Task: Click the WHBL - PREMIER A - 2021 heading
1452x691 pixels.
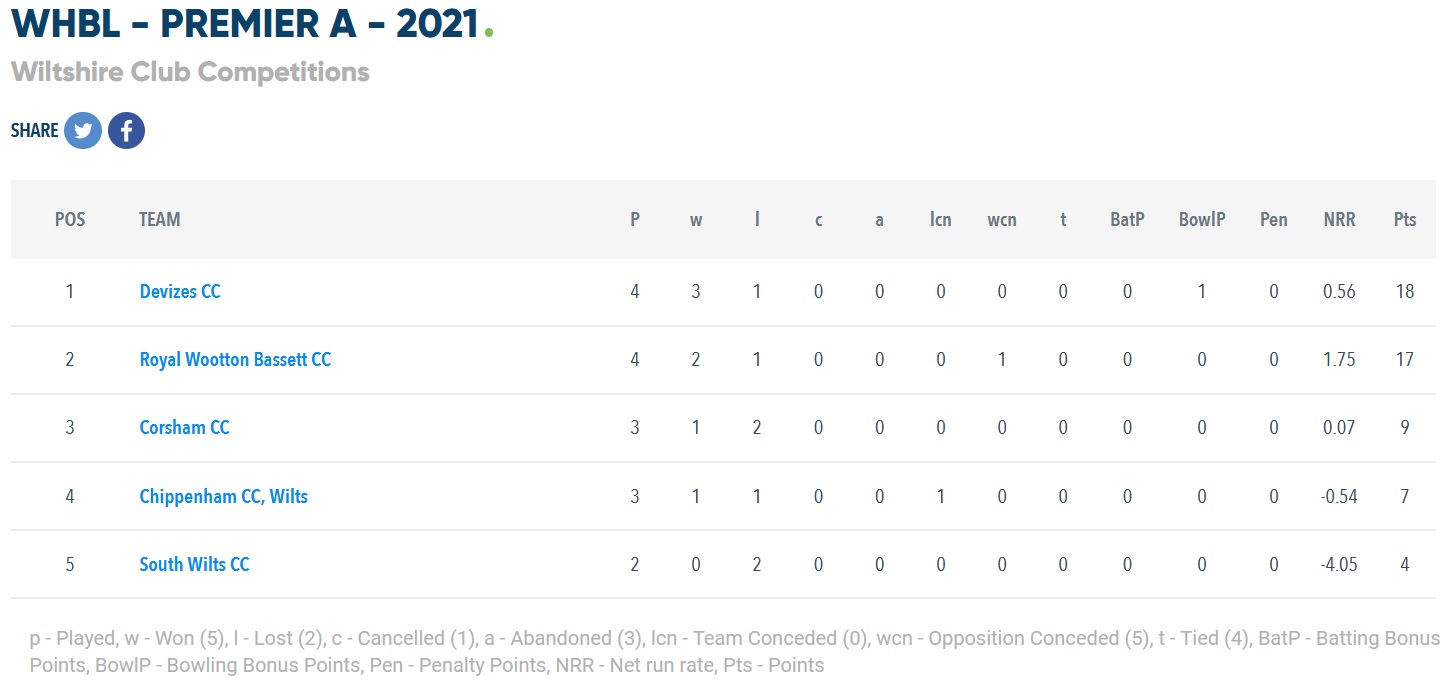Action: 246,25
